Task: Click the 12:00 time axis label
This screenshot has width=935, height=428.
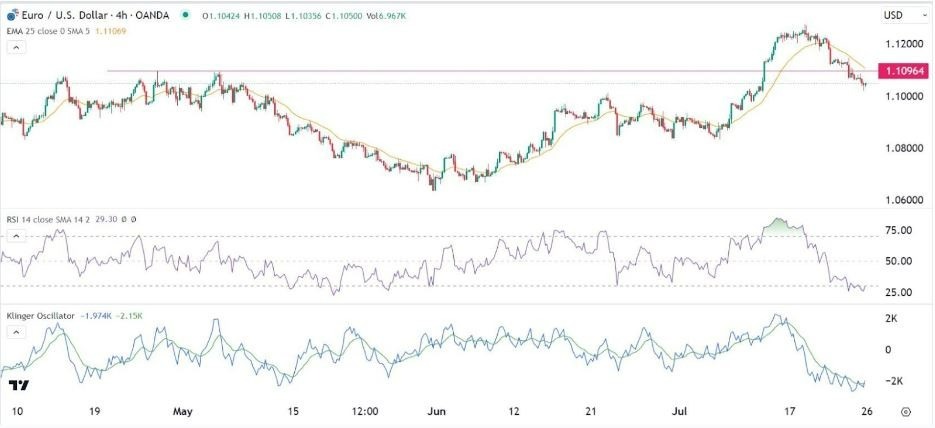Action: [366, 412]
